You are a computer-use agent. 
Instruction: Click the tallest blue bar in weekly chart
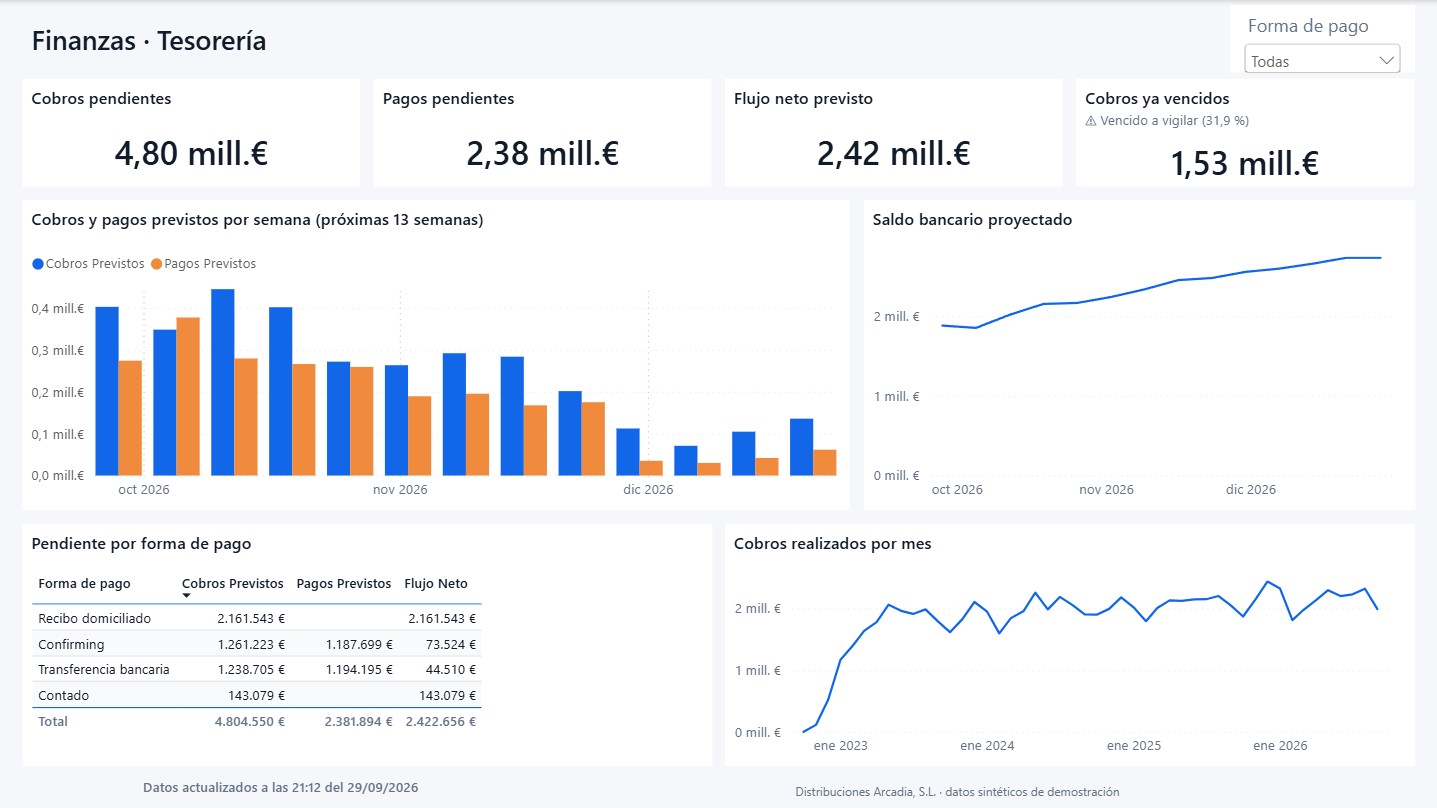(x=223, y=382)
